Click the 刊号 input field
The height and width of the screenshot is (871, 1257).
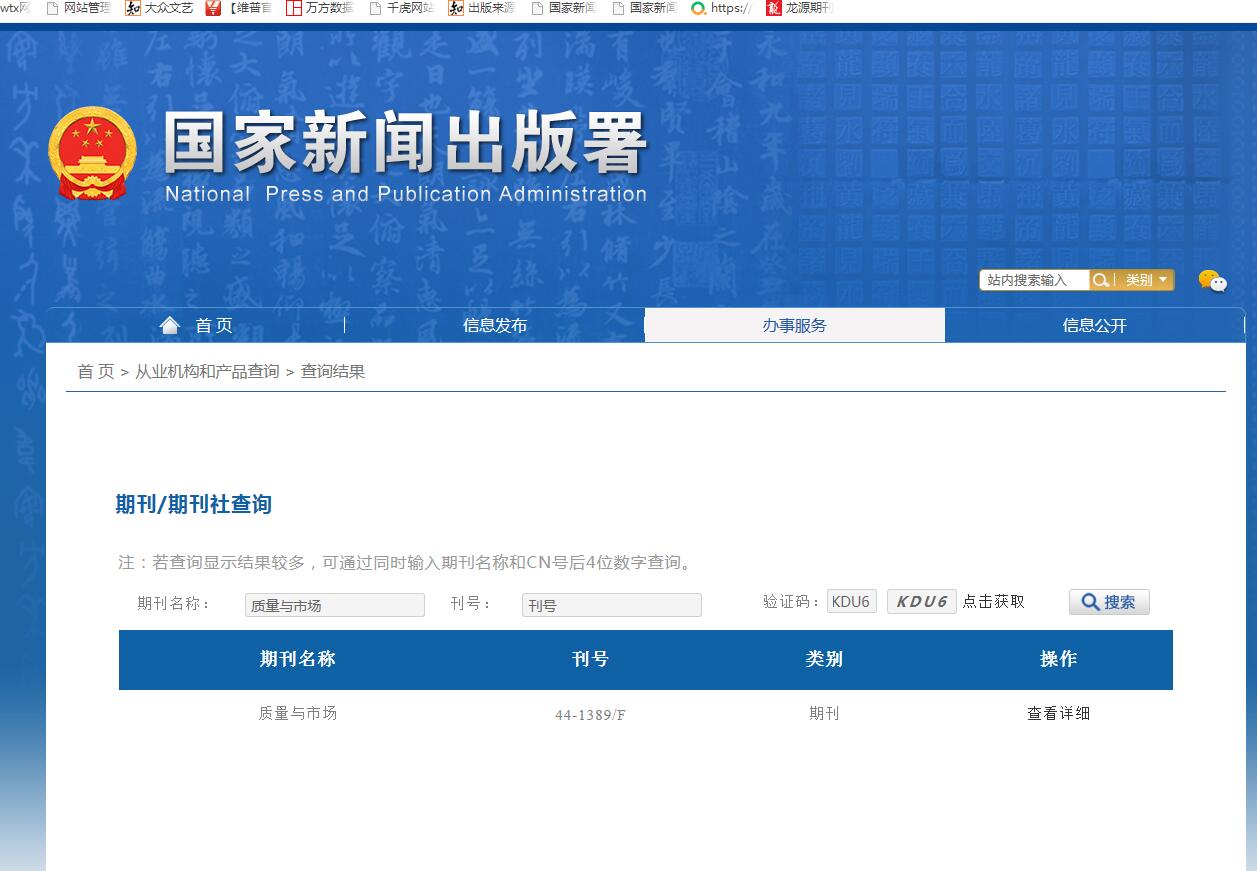point(610,604)
